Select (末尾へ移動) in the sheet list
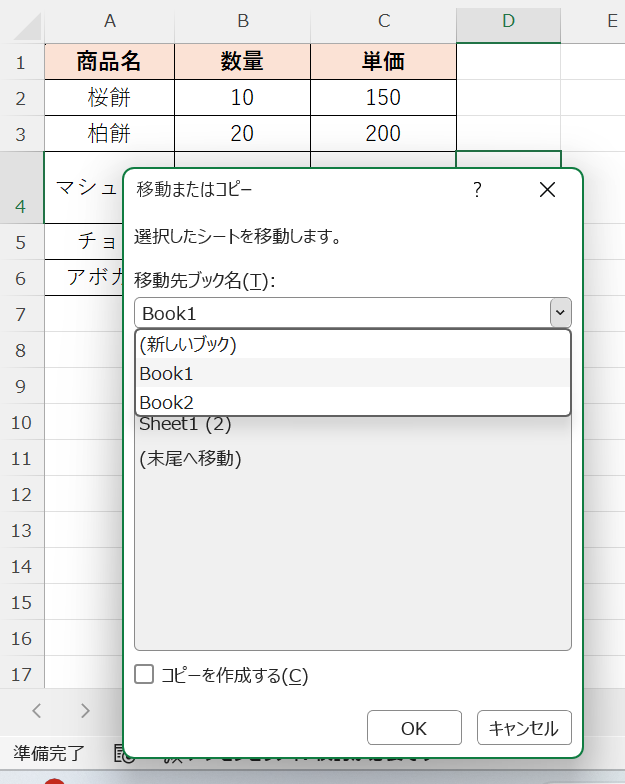625x784 pixels. click(191, 459)
